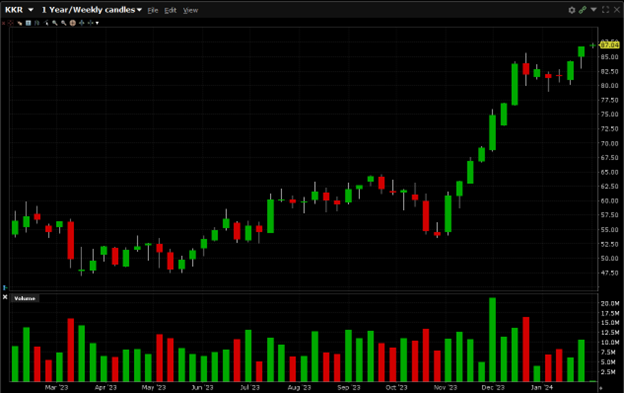The image size is (624, 393).
Task: Click the Sep '23 time axis label
Action: (349, 387)
